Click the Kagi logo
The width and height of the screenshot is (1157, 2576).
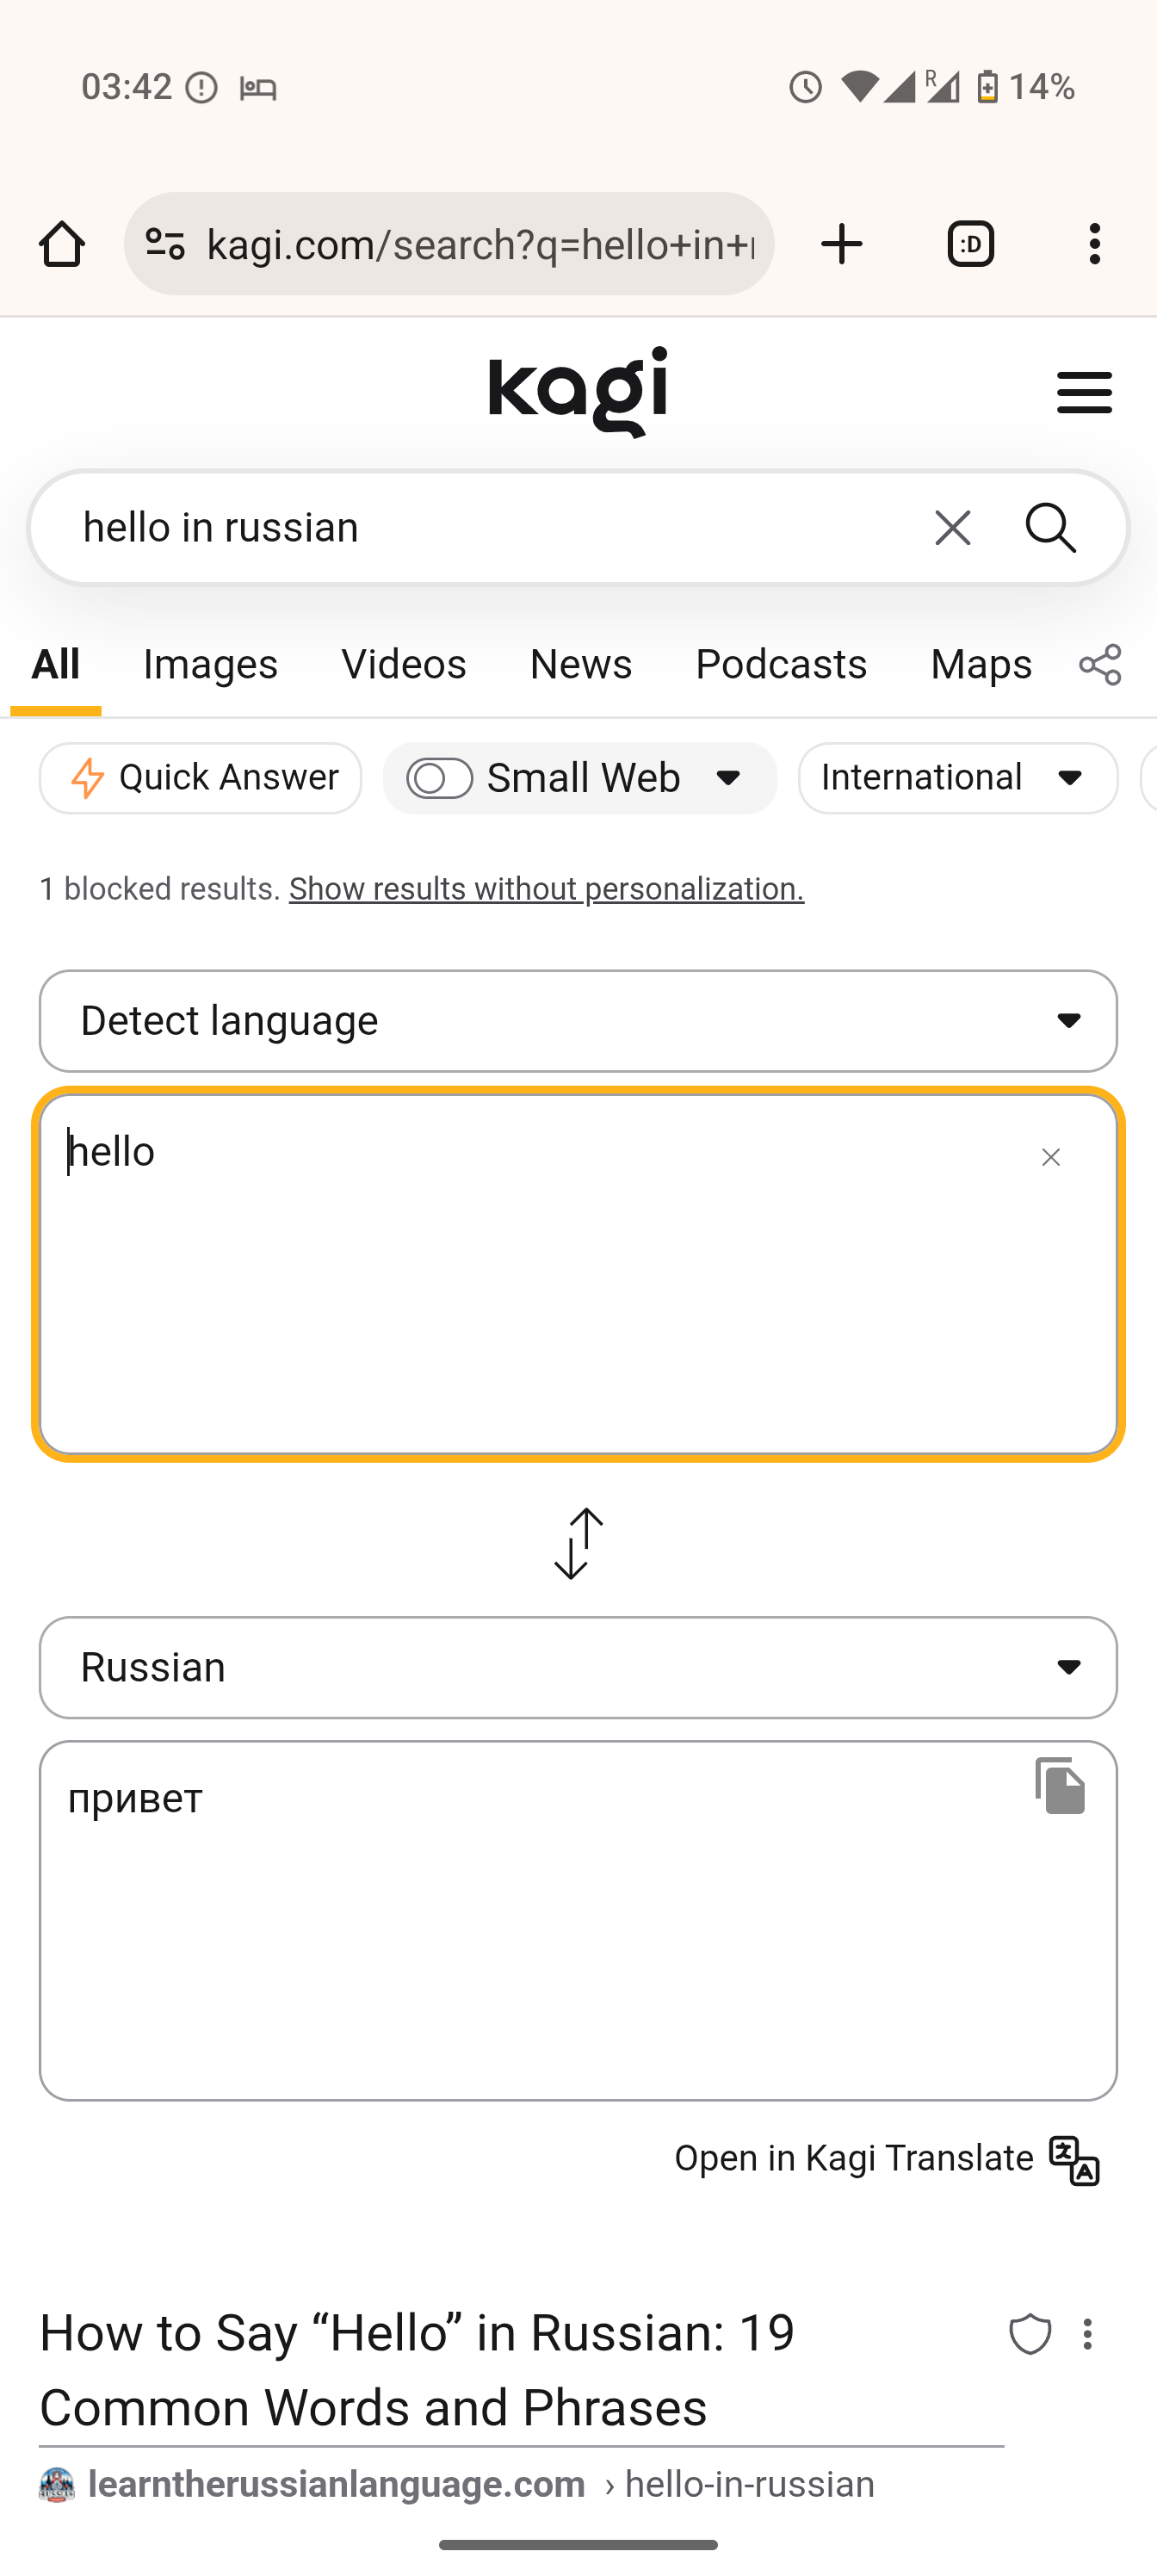click(578, 392)
